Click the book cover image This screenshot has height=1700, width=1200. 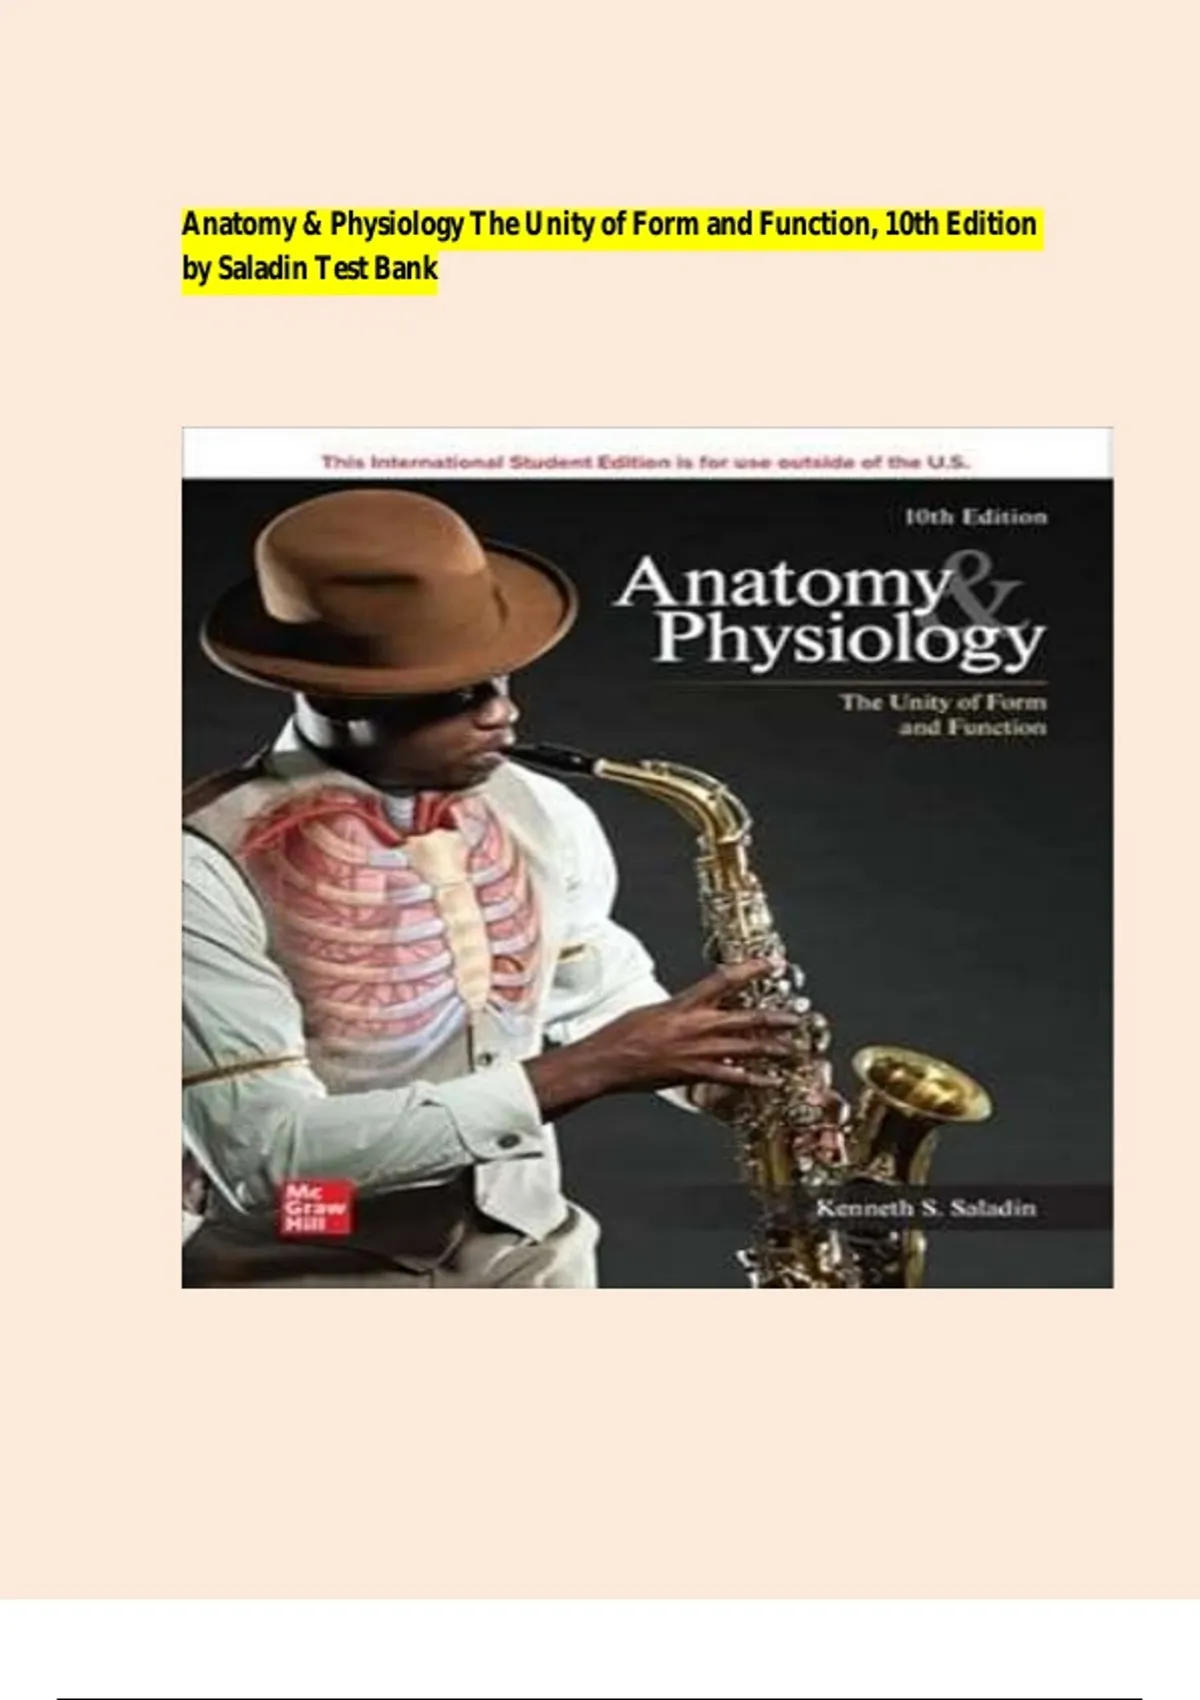(647, 857)
